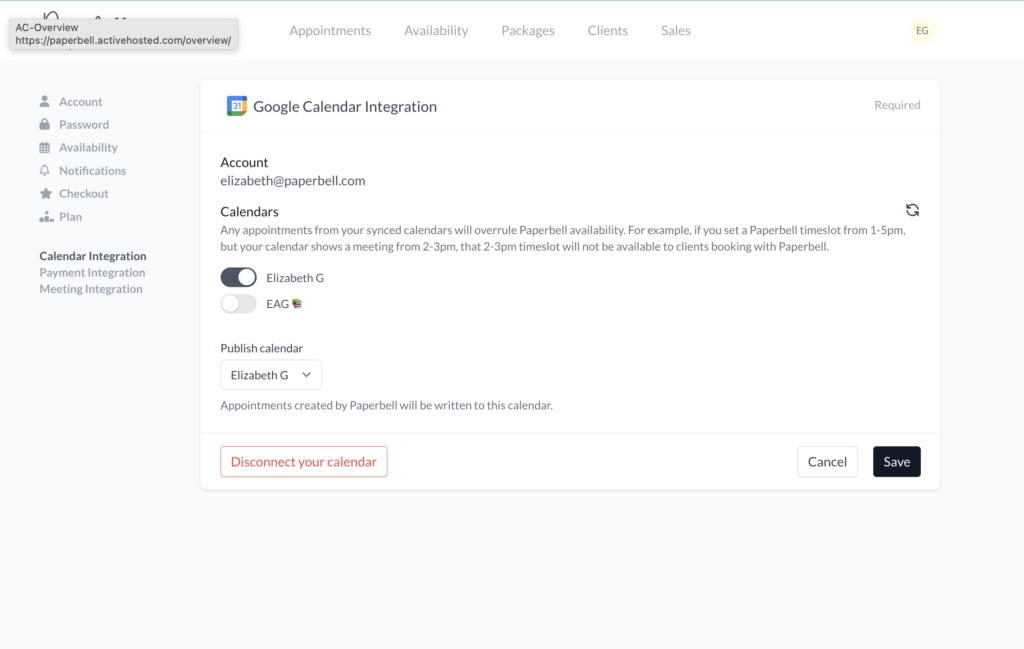Open the EG user avatar menu
The image size is (1024, 649).
(x=922, y=31)
